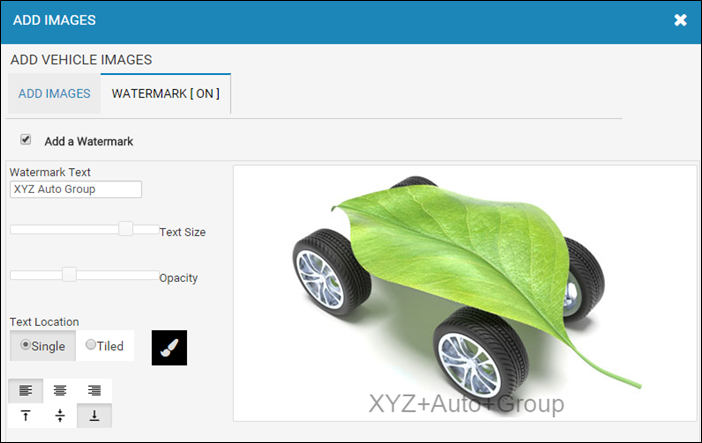Center watermark text horizontally
The width and height of the screenshot is (702, 443).
[x=60, y=391]
